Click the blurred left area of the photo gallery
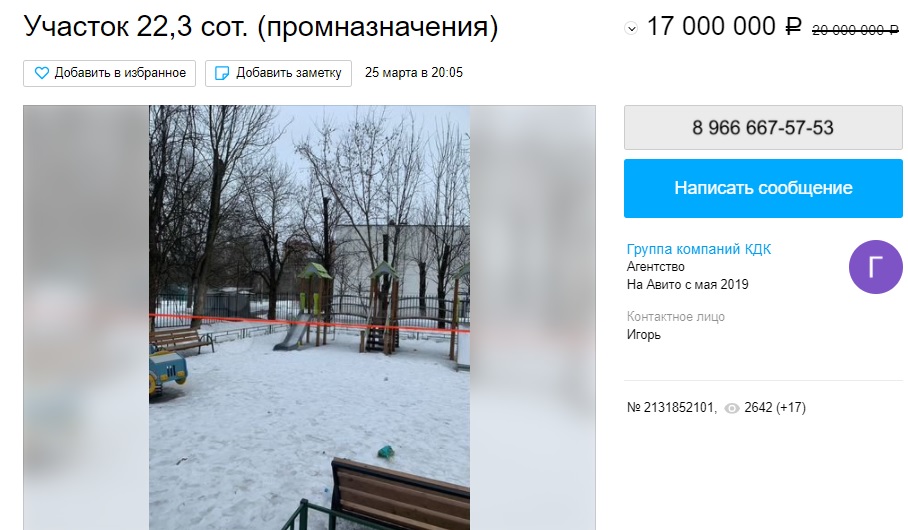 [x=86, y=317]
